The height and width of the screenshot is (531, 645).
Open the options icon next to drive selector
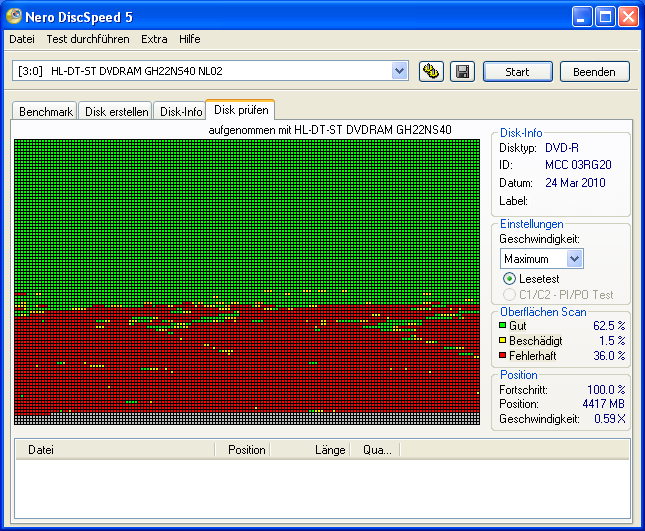point(431,72)
